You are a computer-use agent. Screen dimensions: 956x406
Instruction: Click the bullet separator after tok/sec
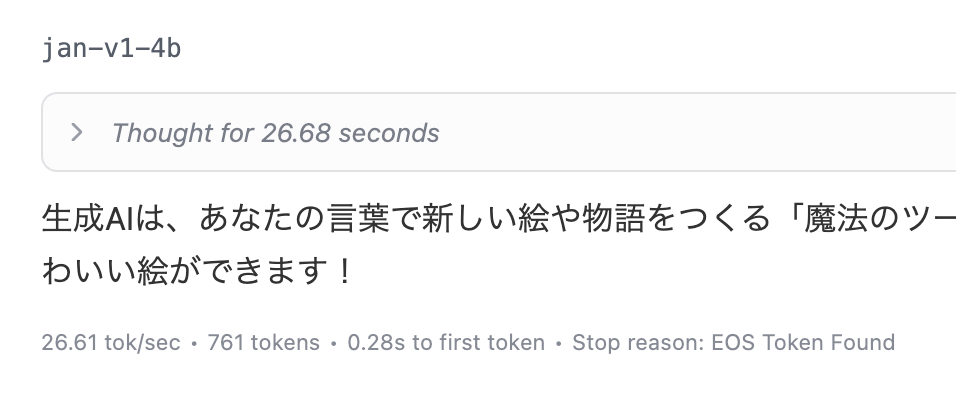point(194,343)
